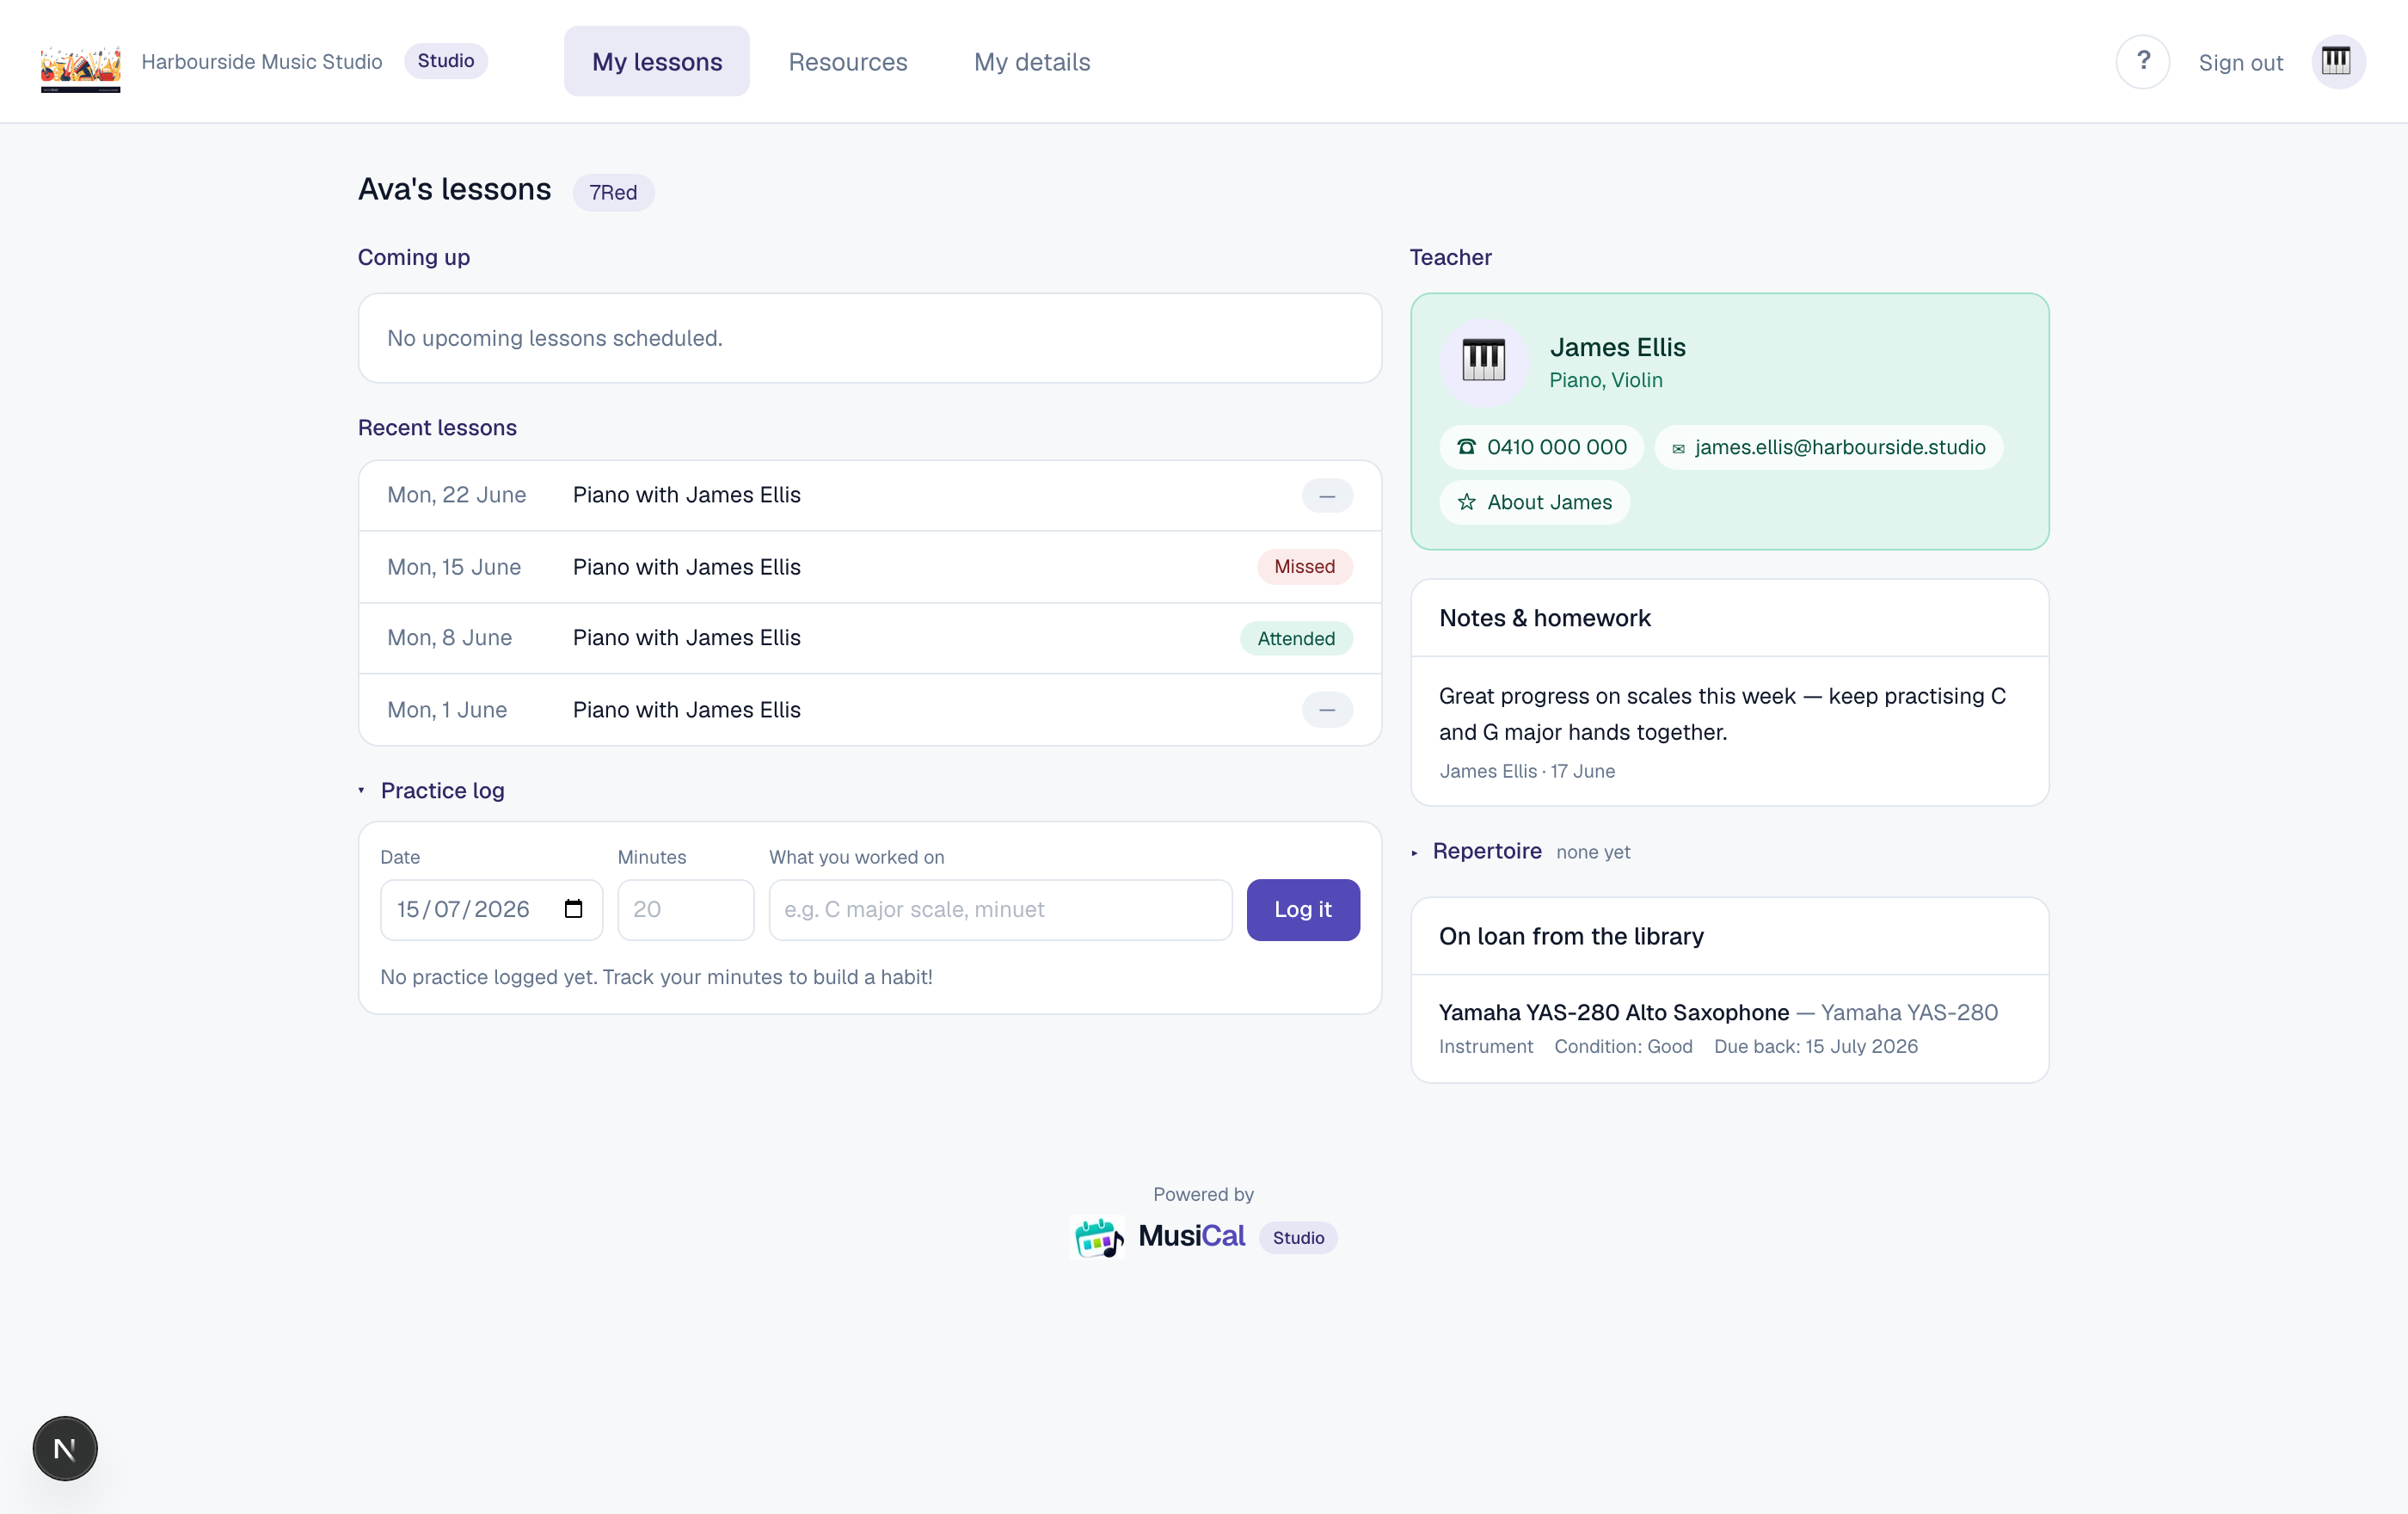
Task: Click James Ellis's piano avatar
Action: click(1483, 361)
